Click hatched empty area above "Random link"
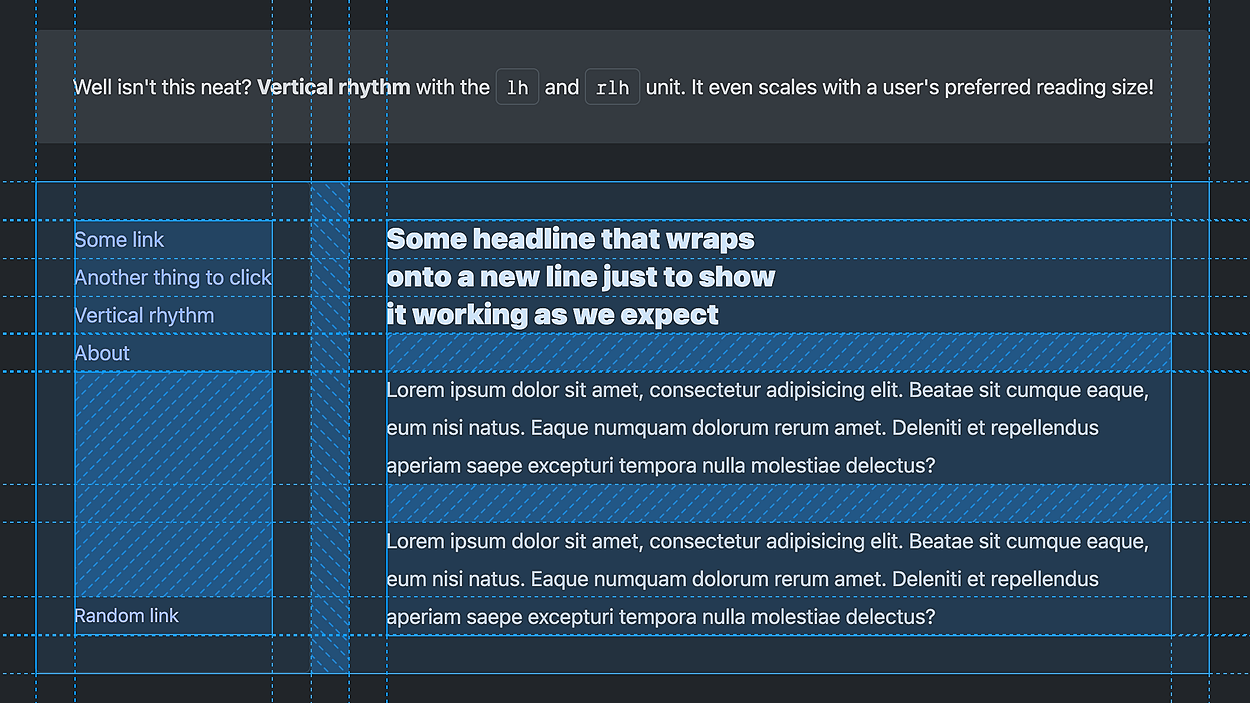This screenshot has height=703, width=1250. [173, 485]
